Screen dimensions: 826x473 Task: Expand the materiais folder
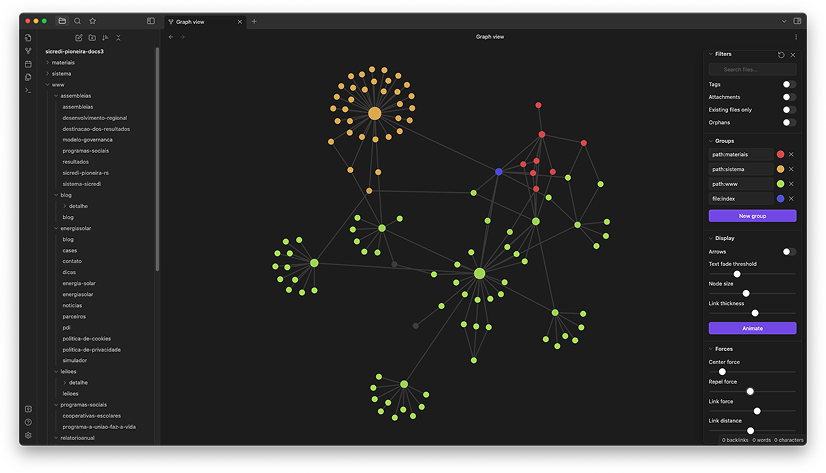point(47,62)
